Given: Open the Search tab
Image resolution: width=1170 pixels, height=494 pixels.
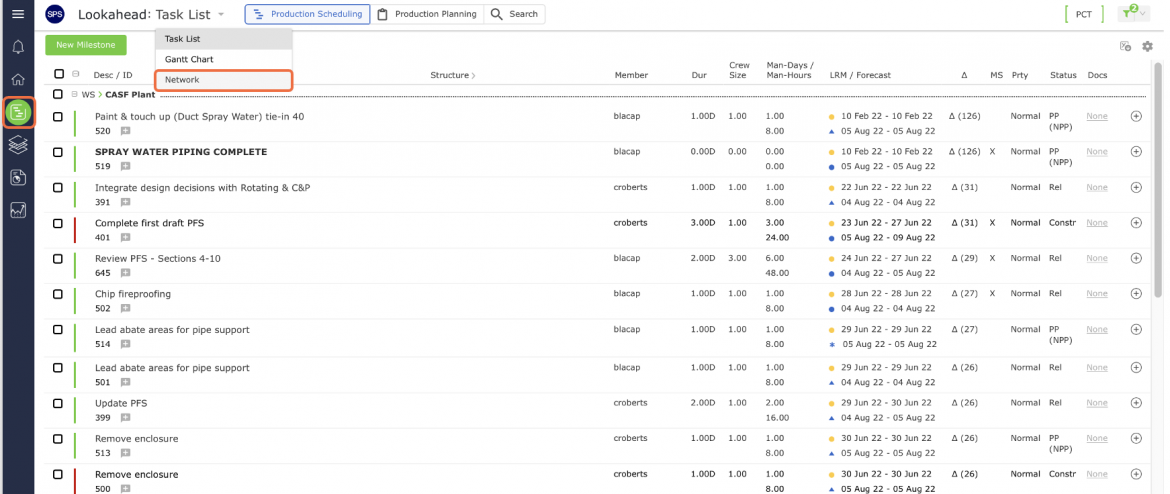Looking at the screenshot, I should tap(515, 14).
